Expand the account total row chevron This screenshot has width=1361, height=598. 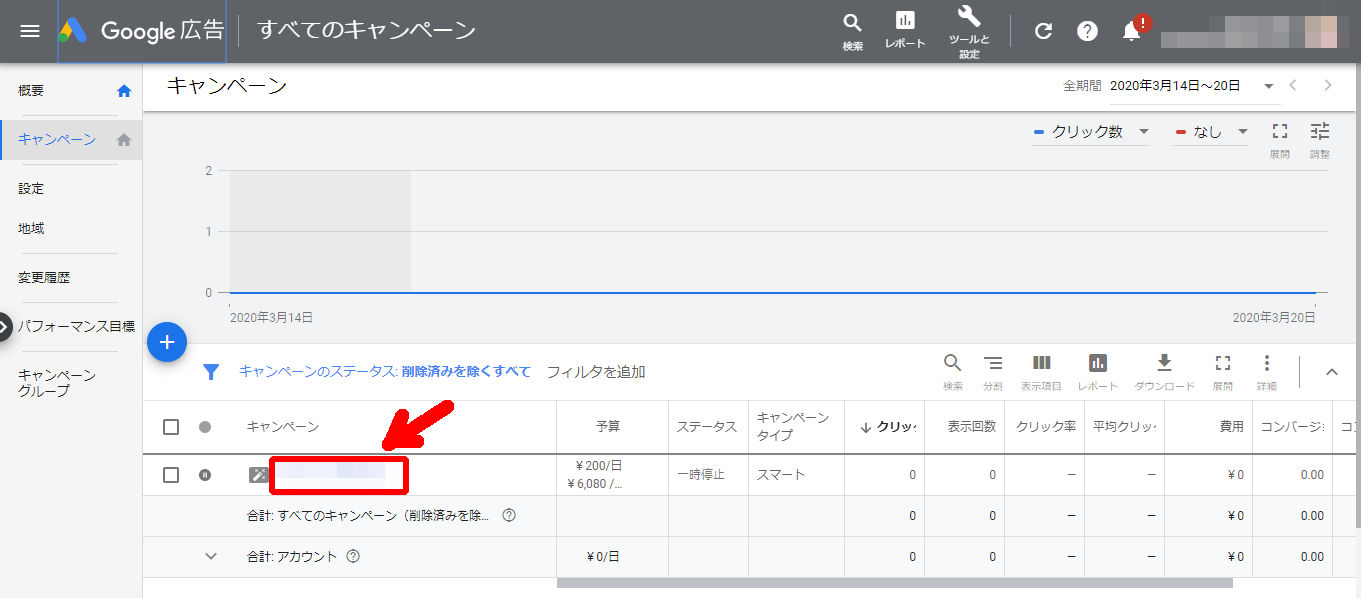tap(210, 556)
